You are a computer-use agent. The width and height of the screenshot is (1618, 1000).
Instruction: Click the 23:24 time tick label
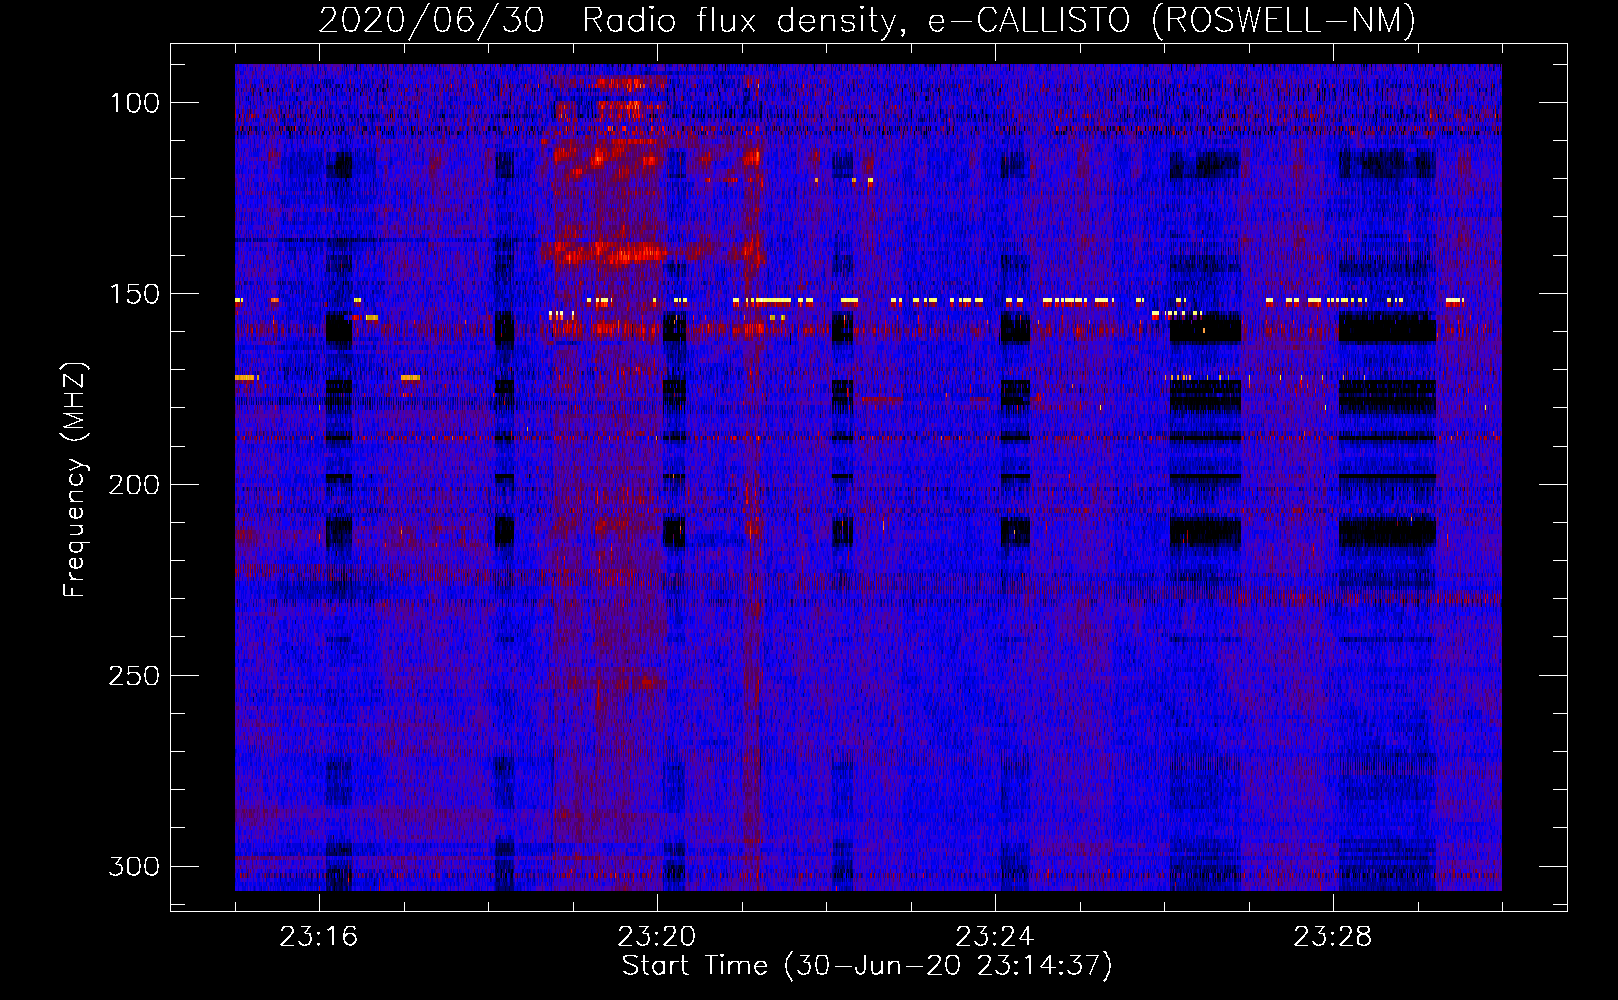pyautogui.click(x=995, y=937)
